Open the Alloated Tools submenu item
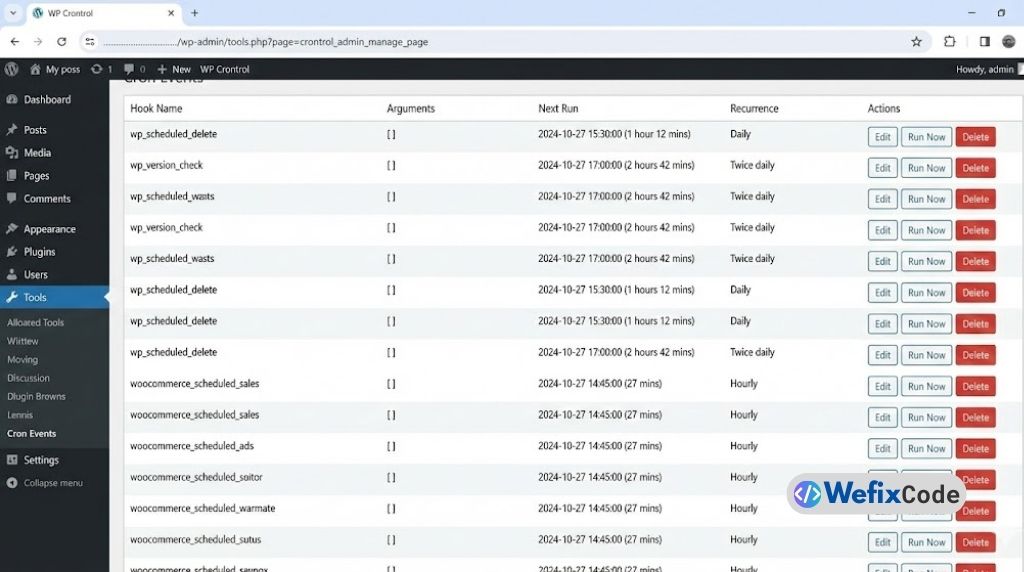The height and width of the screenshot is (572, 1024). 35,323
